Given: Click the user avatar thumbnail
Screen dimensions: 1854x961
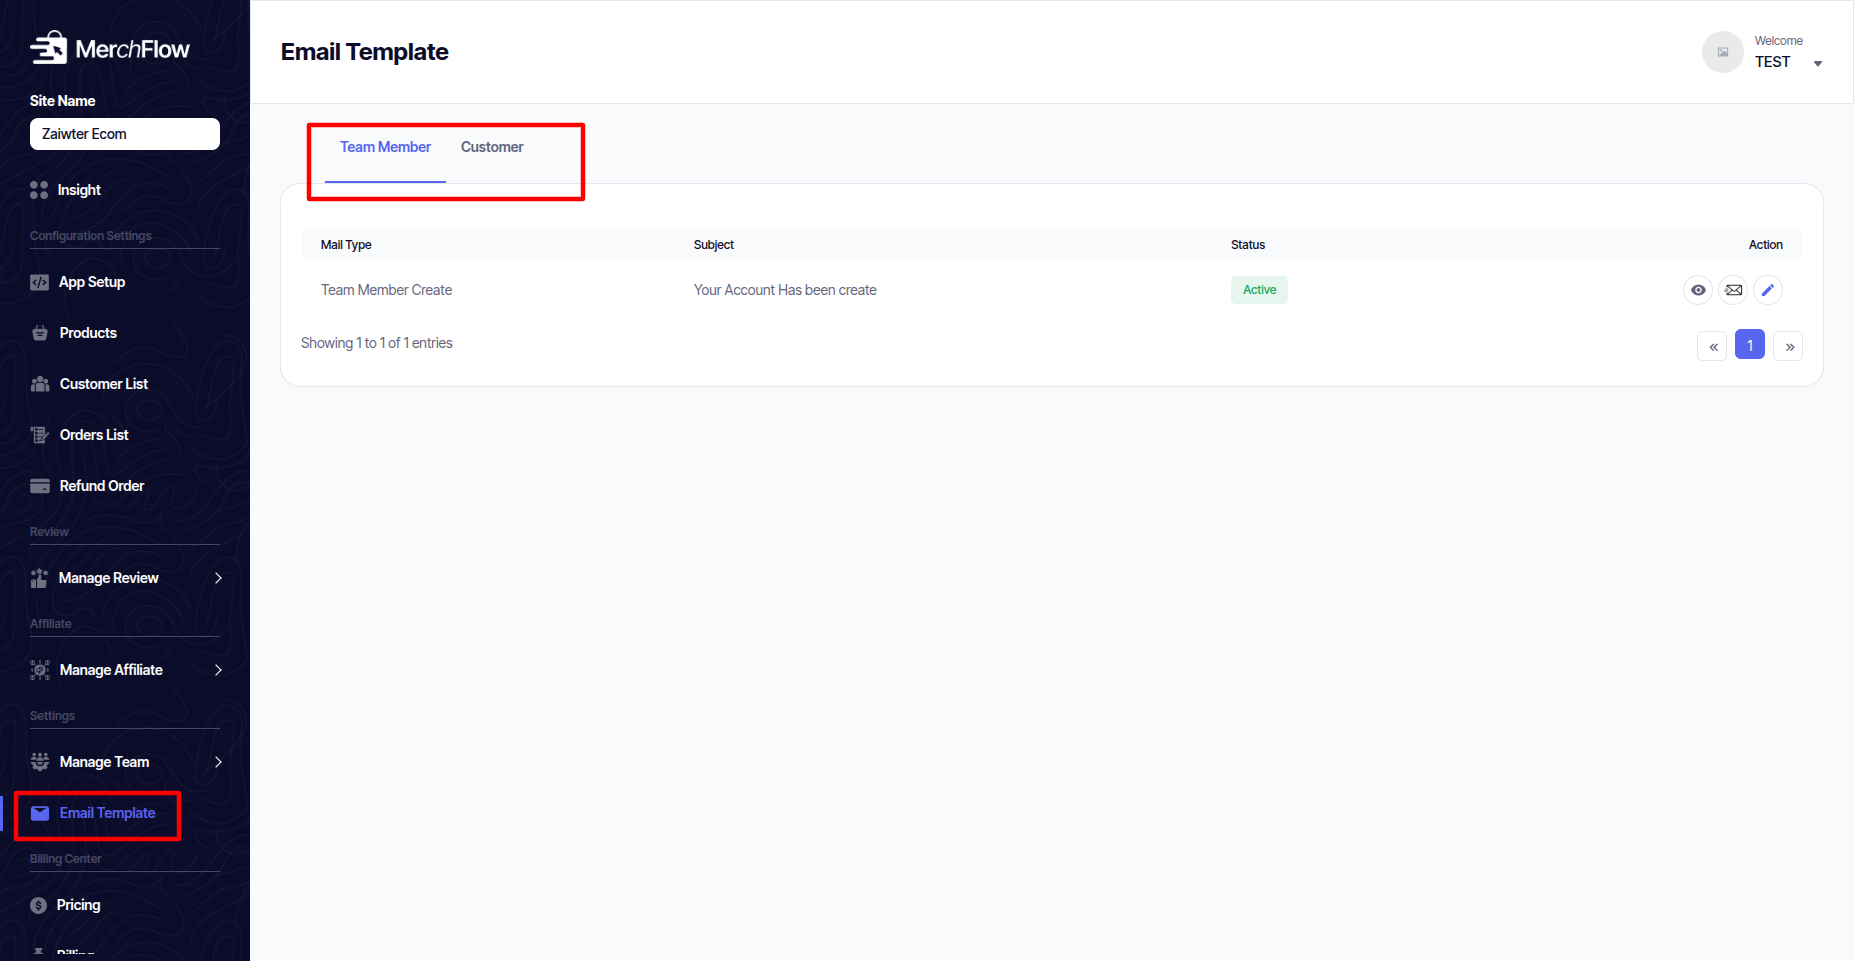Looking at the screenshot, I should [1722, 52].
